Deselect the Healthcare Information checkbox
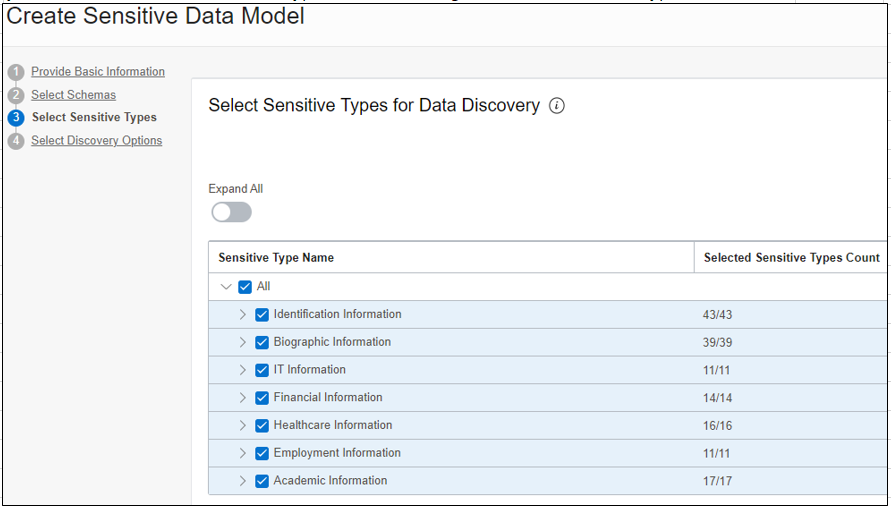891x506 pixels. 262,426
